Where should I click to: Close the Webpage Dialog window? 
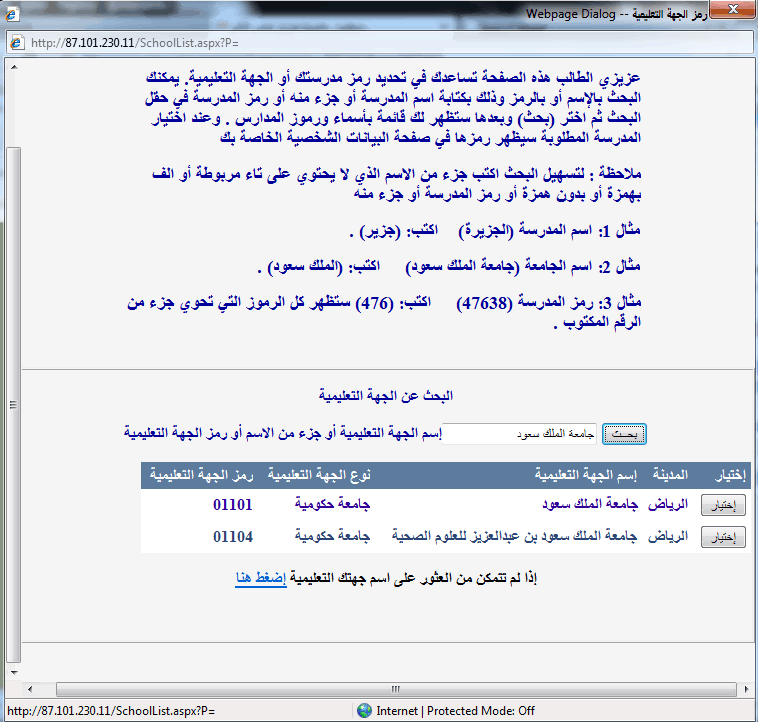[x=733, y=9]
